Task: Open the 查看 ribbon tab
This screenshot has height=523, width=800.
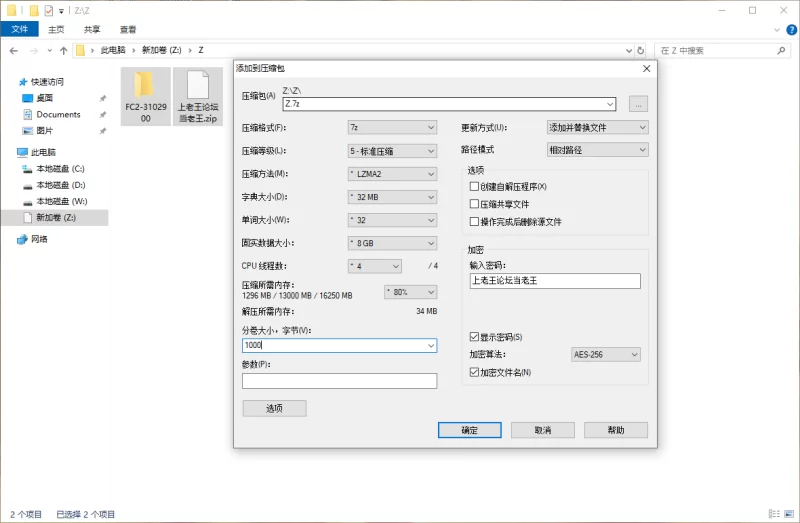Action: 128,30
